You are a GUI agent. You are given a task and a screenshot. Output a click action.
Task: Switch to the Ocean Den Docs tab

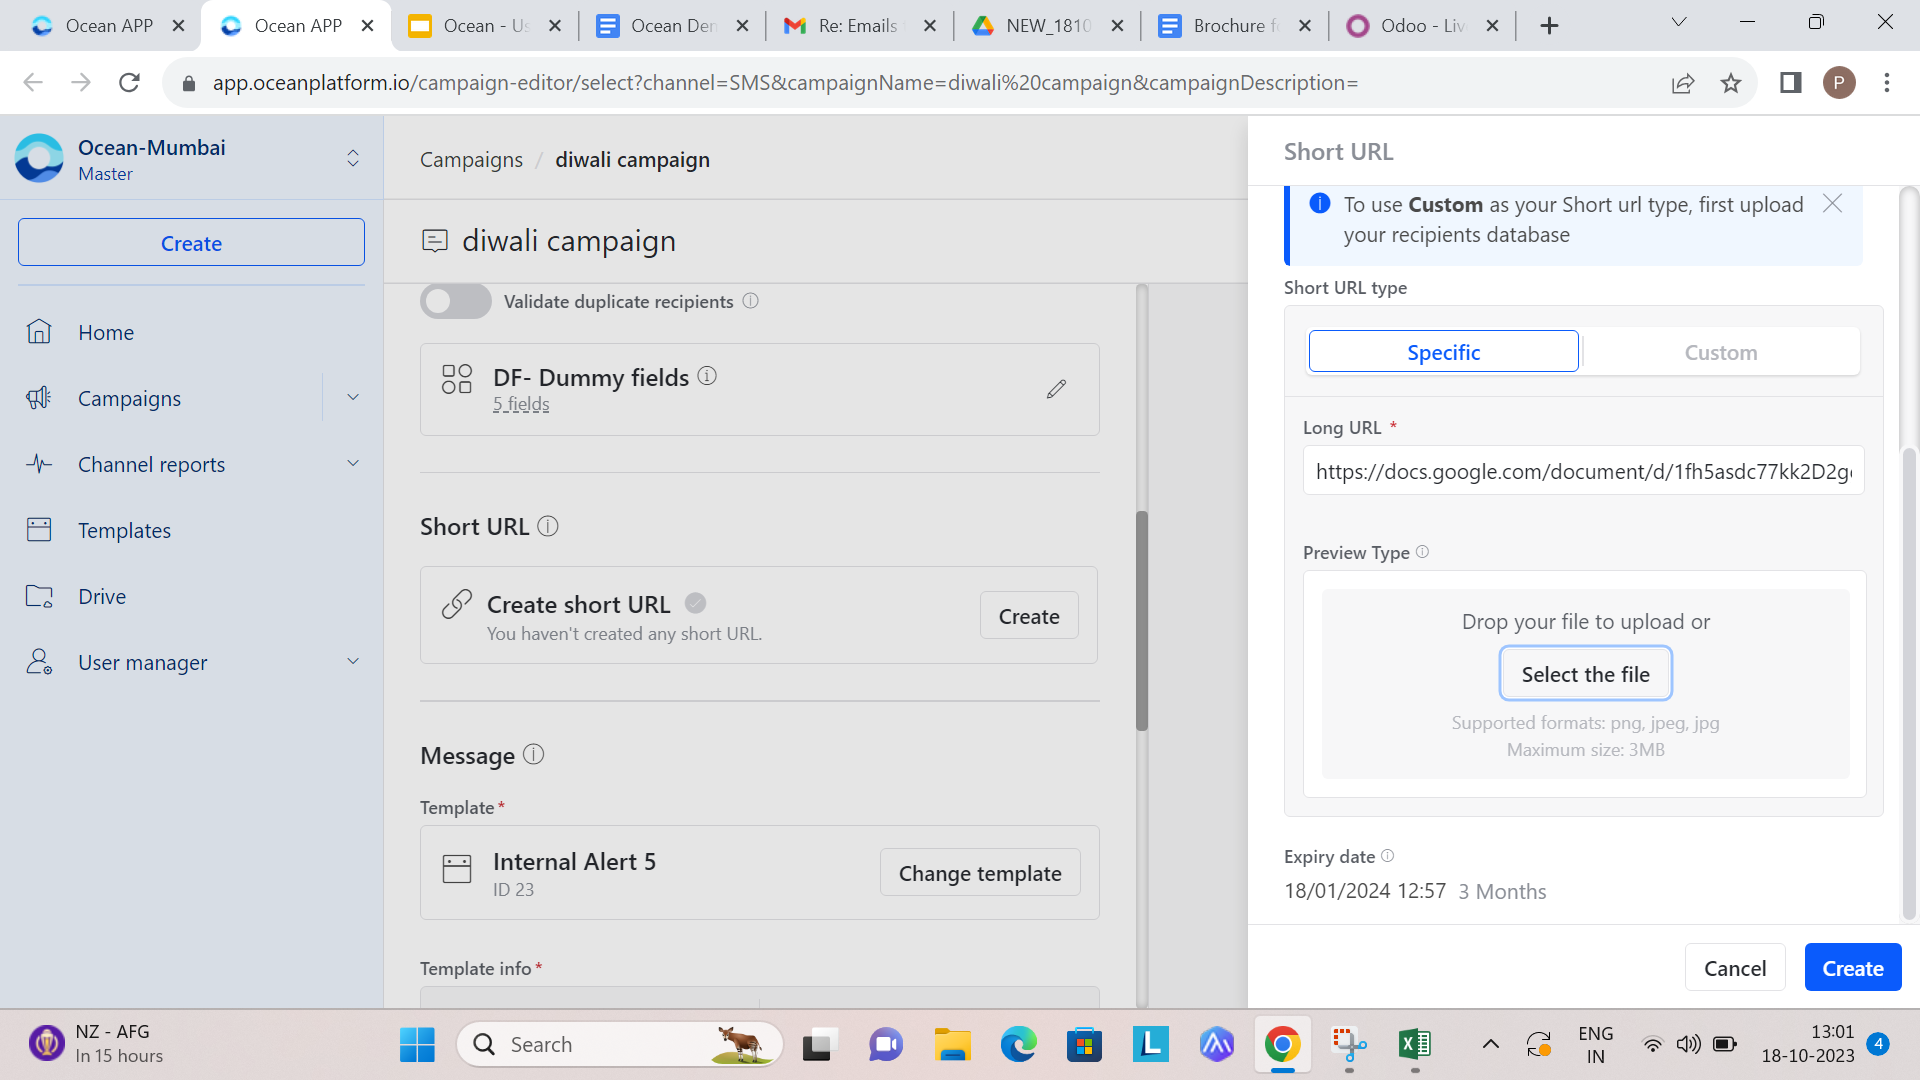pyautogui.click(x=672, y=26)
